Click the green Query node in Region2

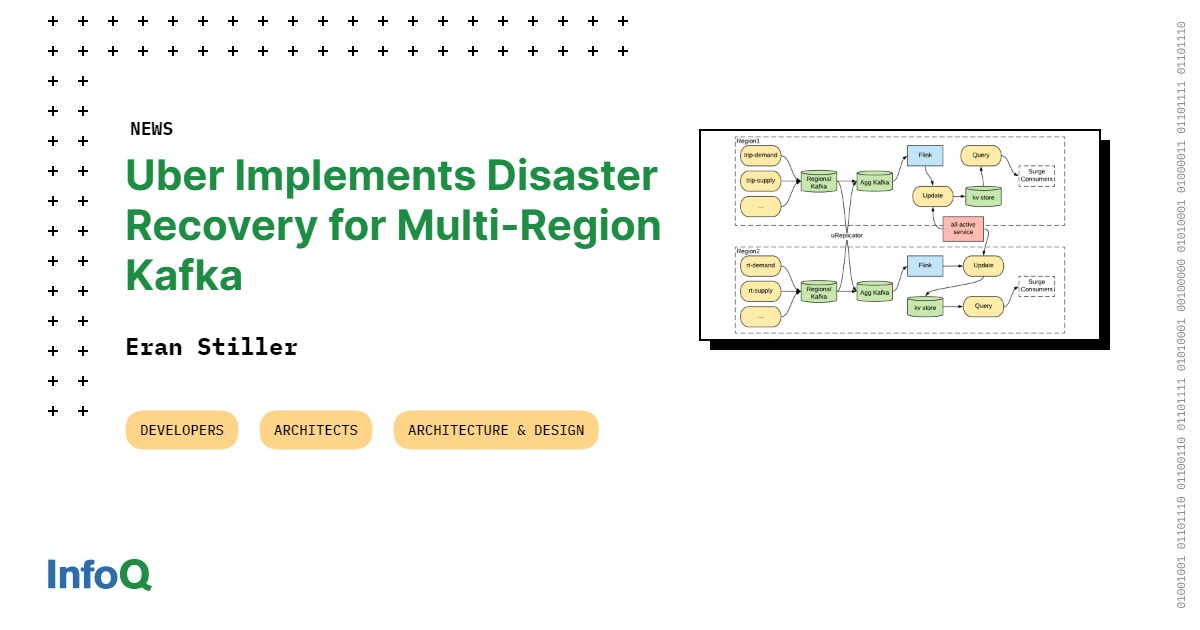tap(983, 305)
